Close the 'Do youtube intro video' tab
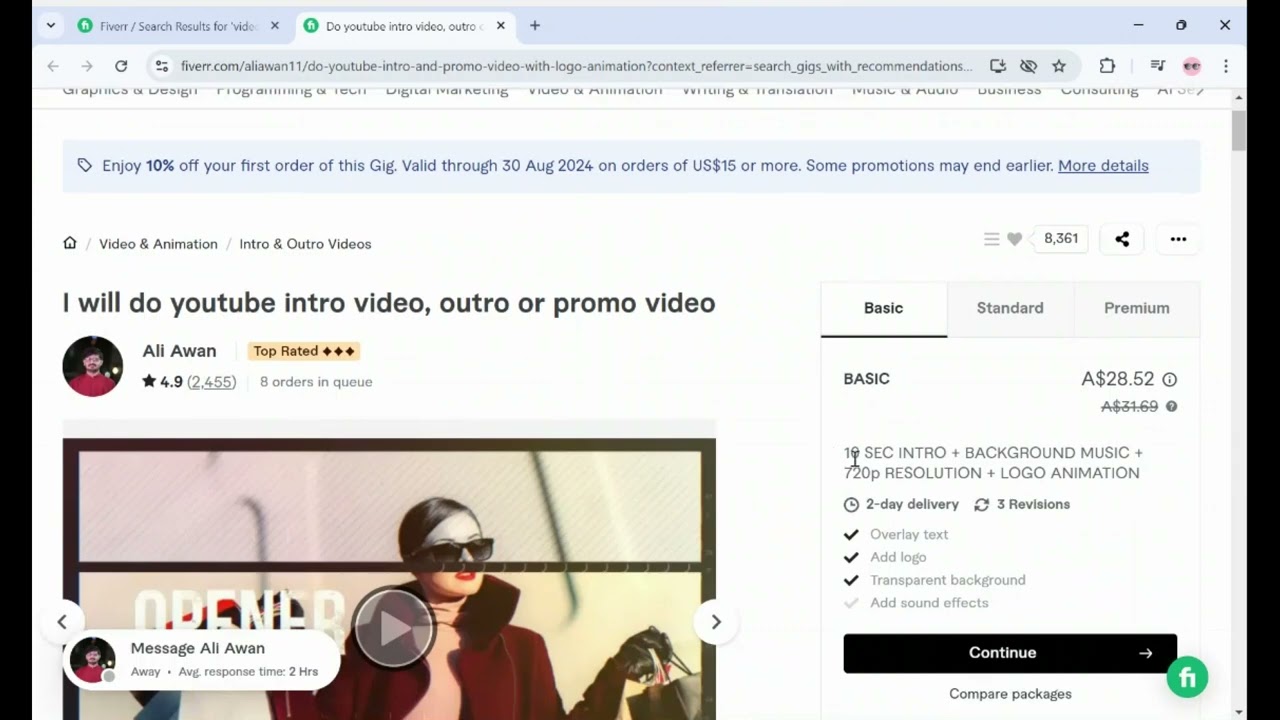Image resolution: width=1280 pixels, height=720 pixels. click(x=501, y=26)
